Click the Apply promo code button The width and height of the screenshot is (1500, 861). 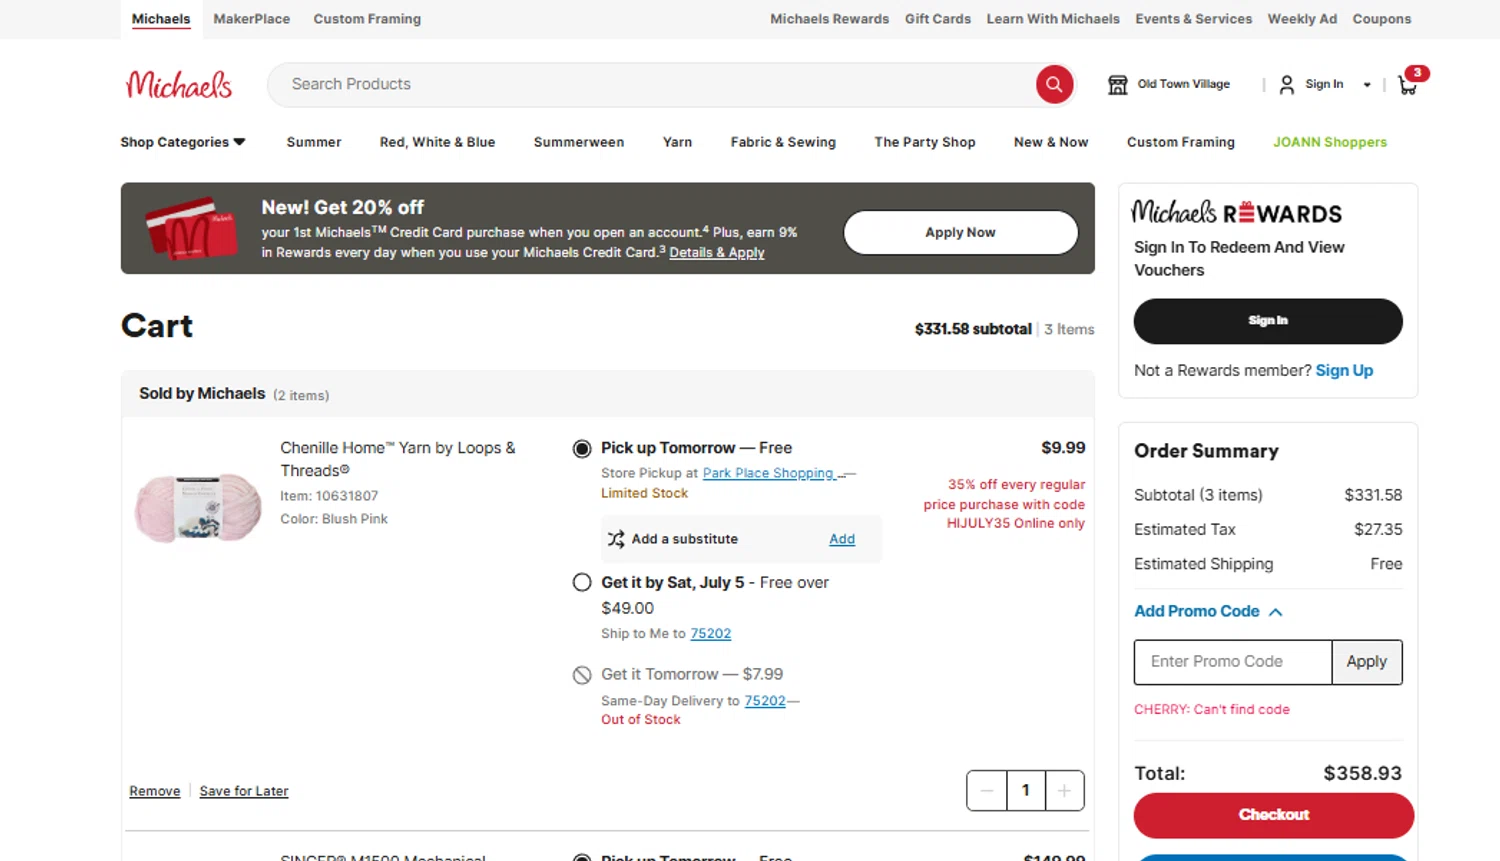[x=1367, y=662]
